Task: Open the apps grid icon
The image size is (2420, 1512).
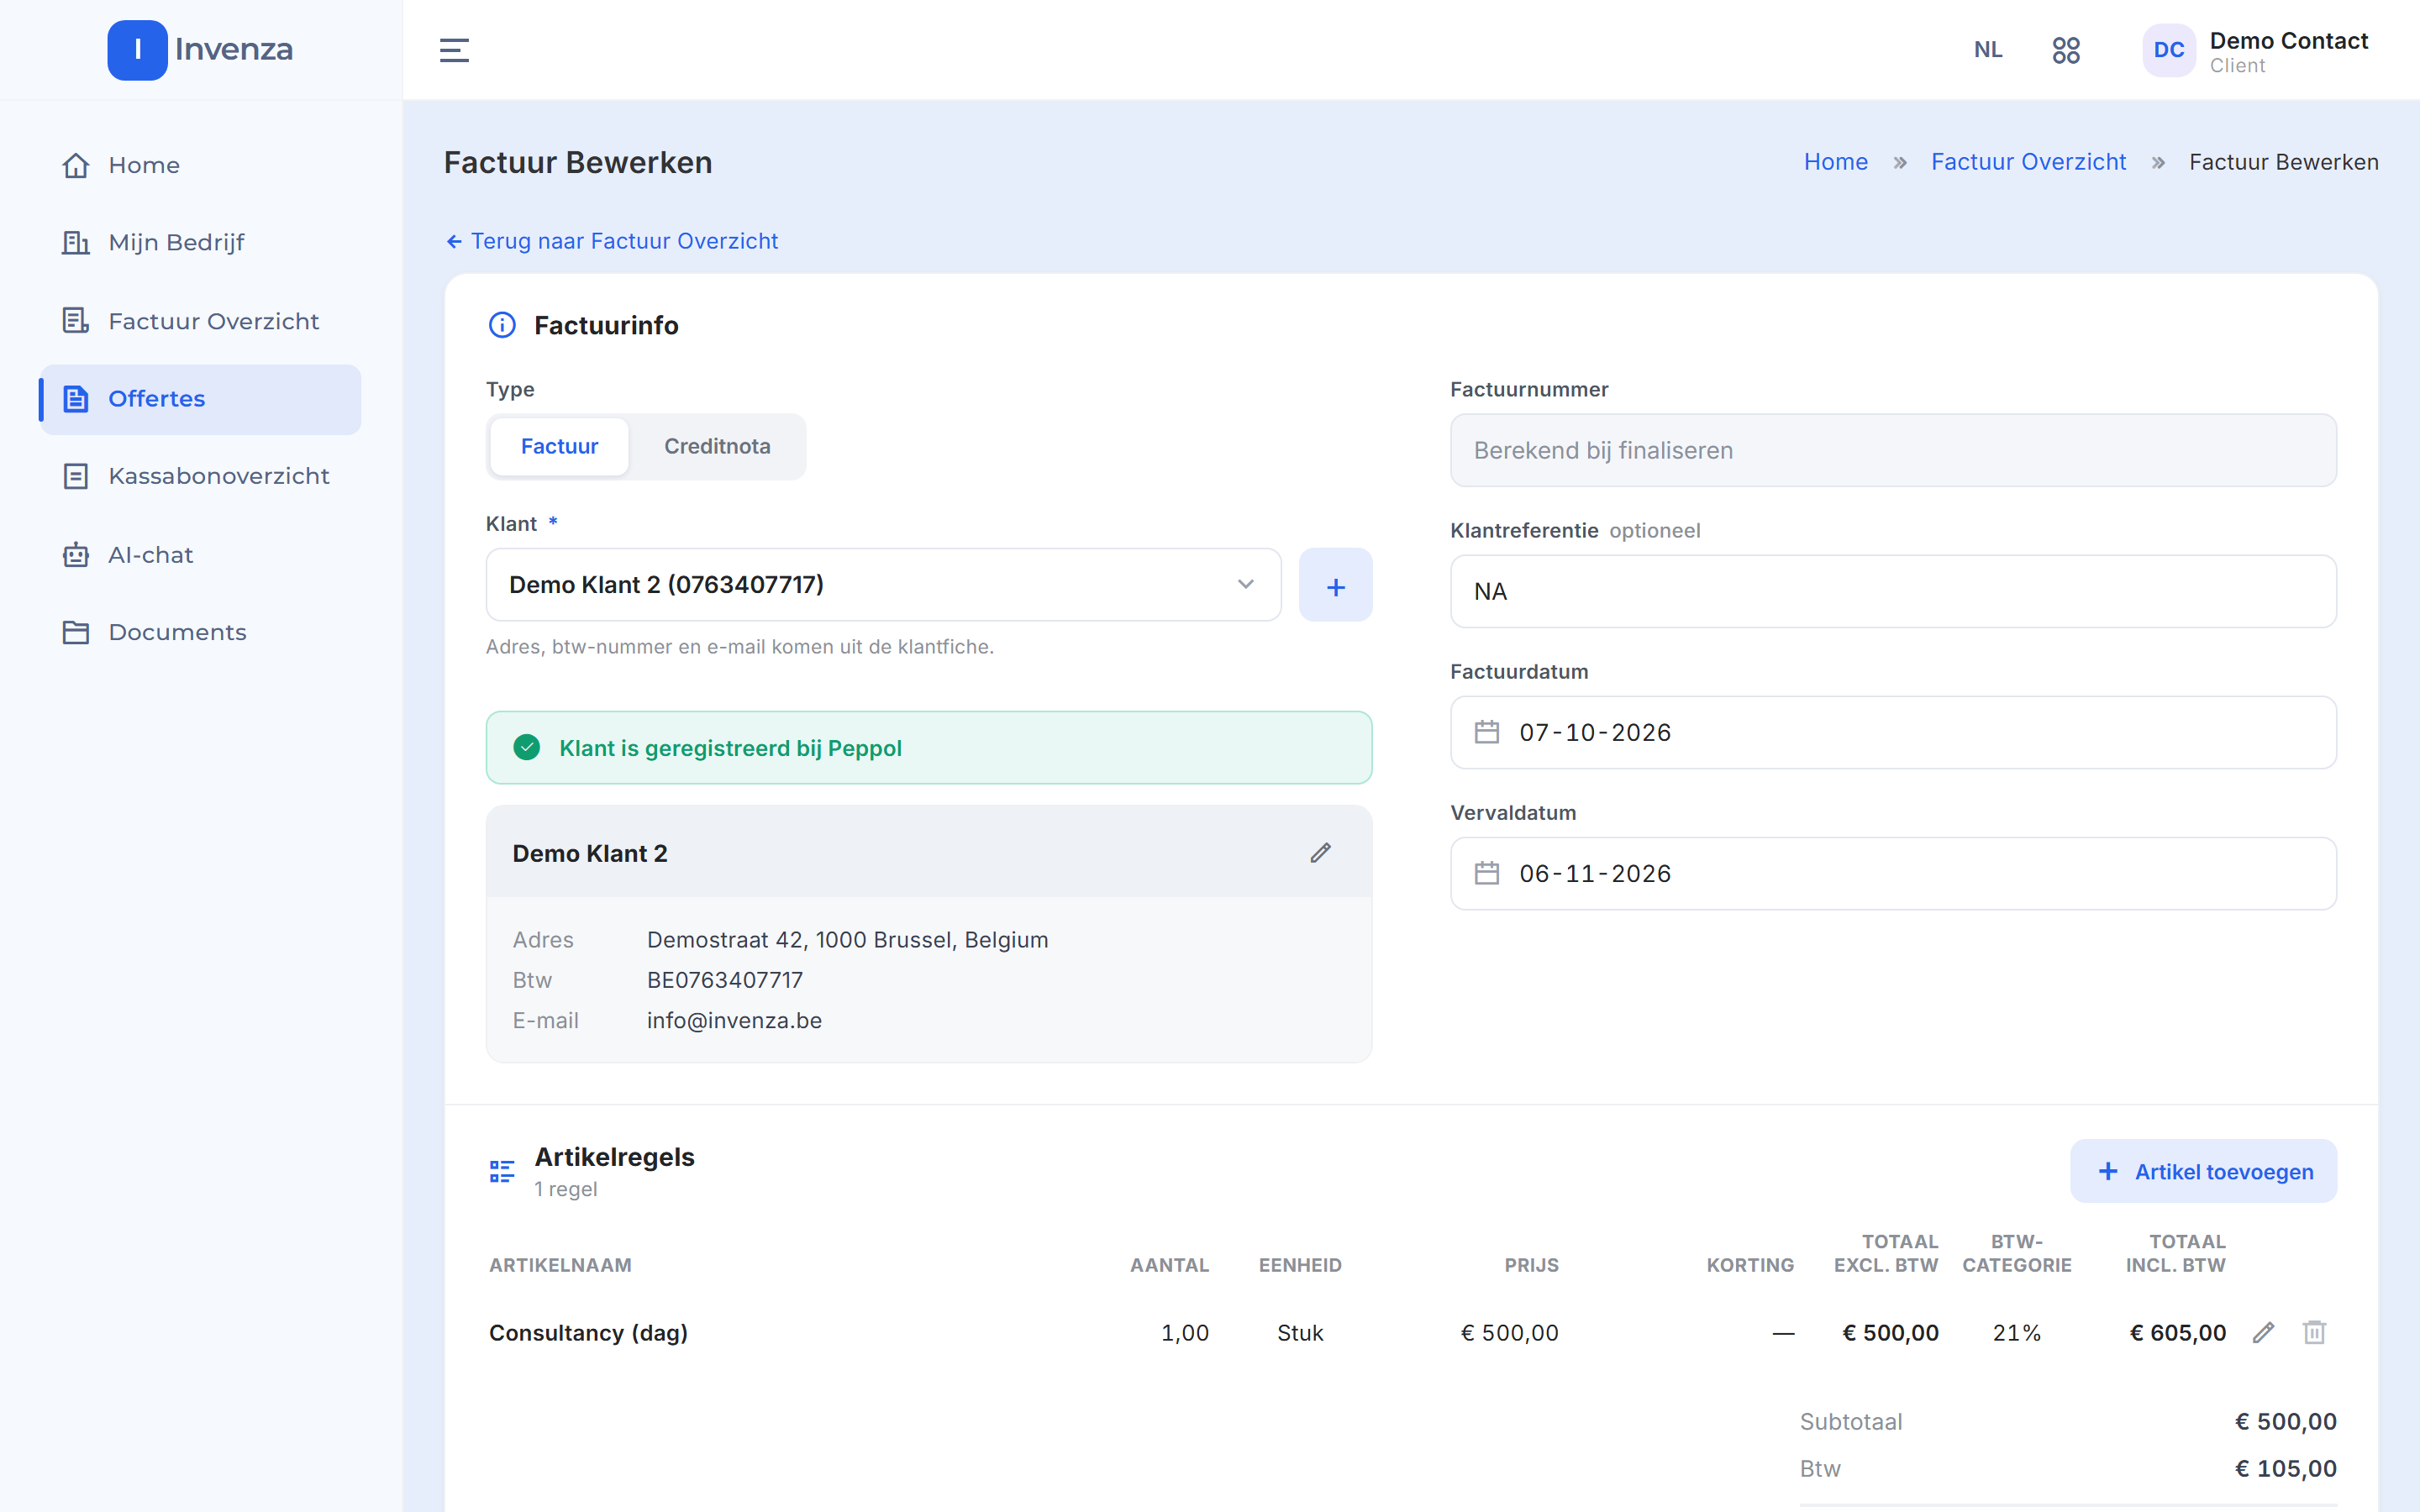Action: (2066, 50)
